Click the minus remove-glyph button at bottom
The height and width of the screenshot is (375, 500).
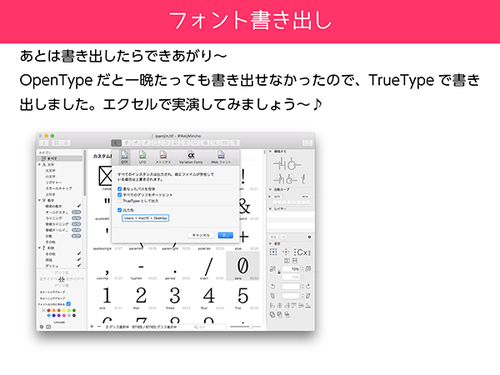pyautogui.click(x=99, y=327)
